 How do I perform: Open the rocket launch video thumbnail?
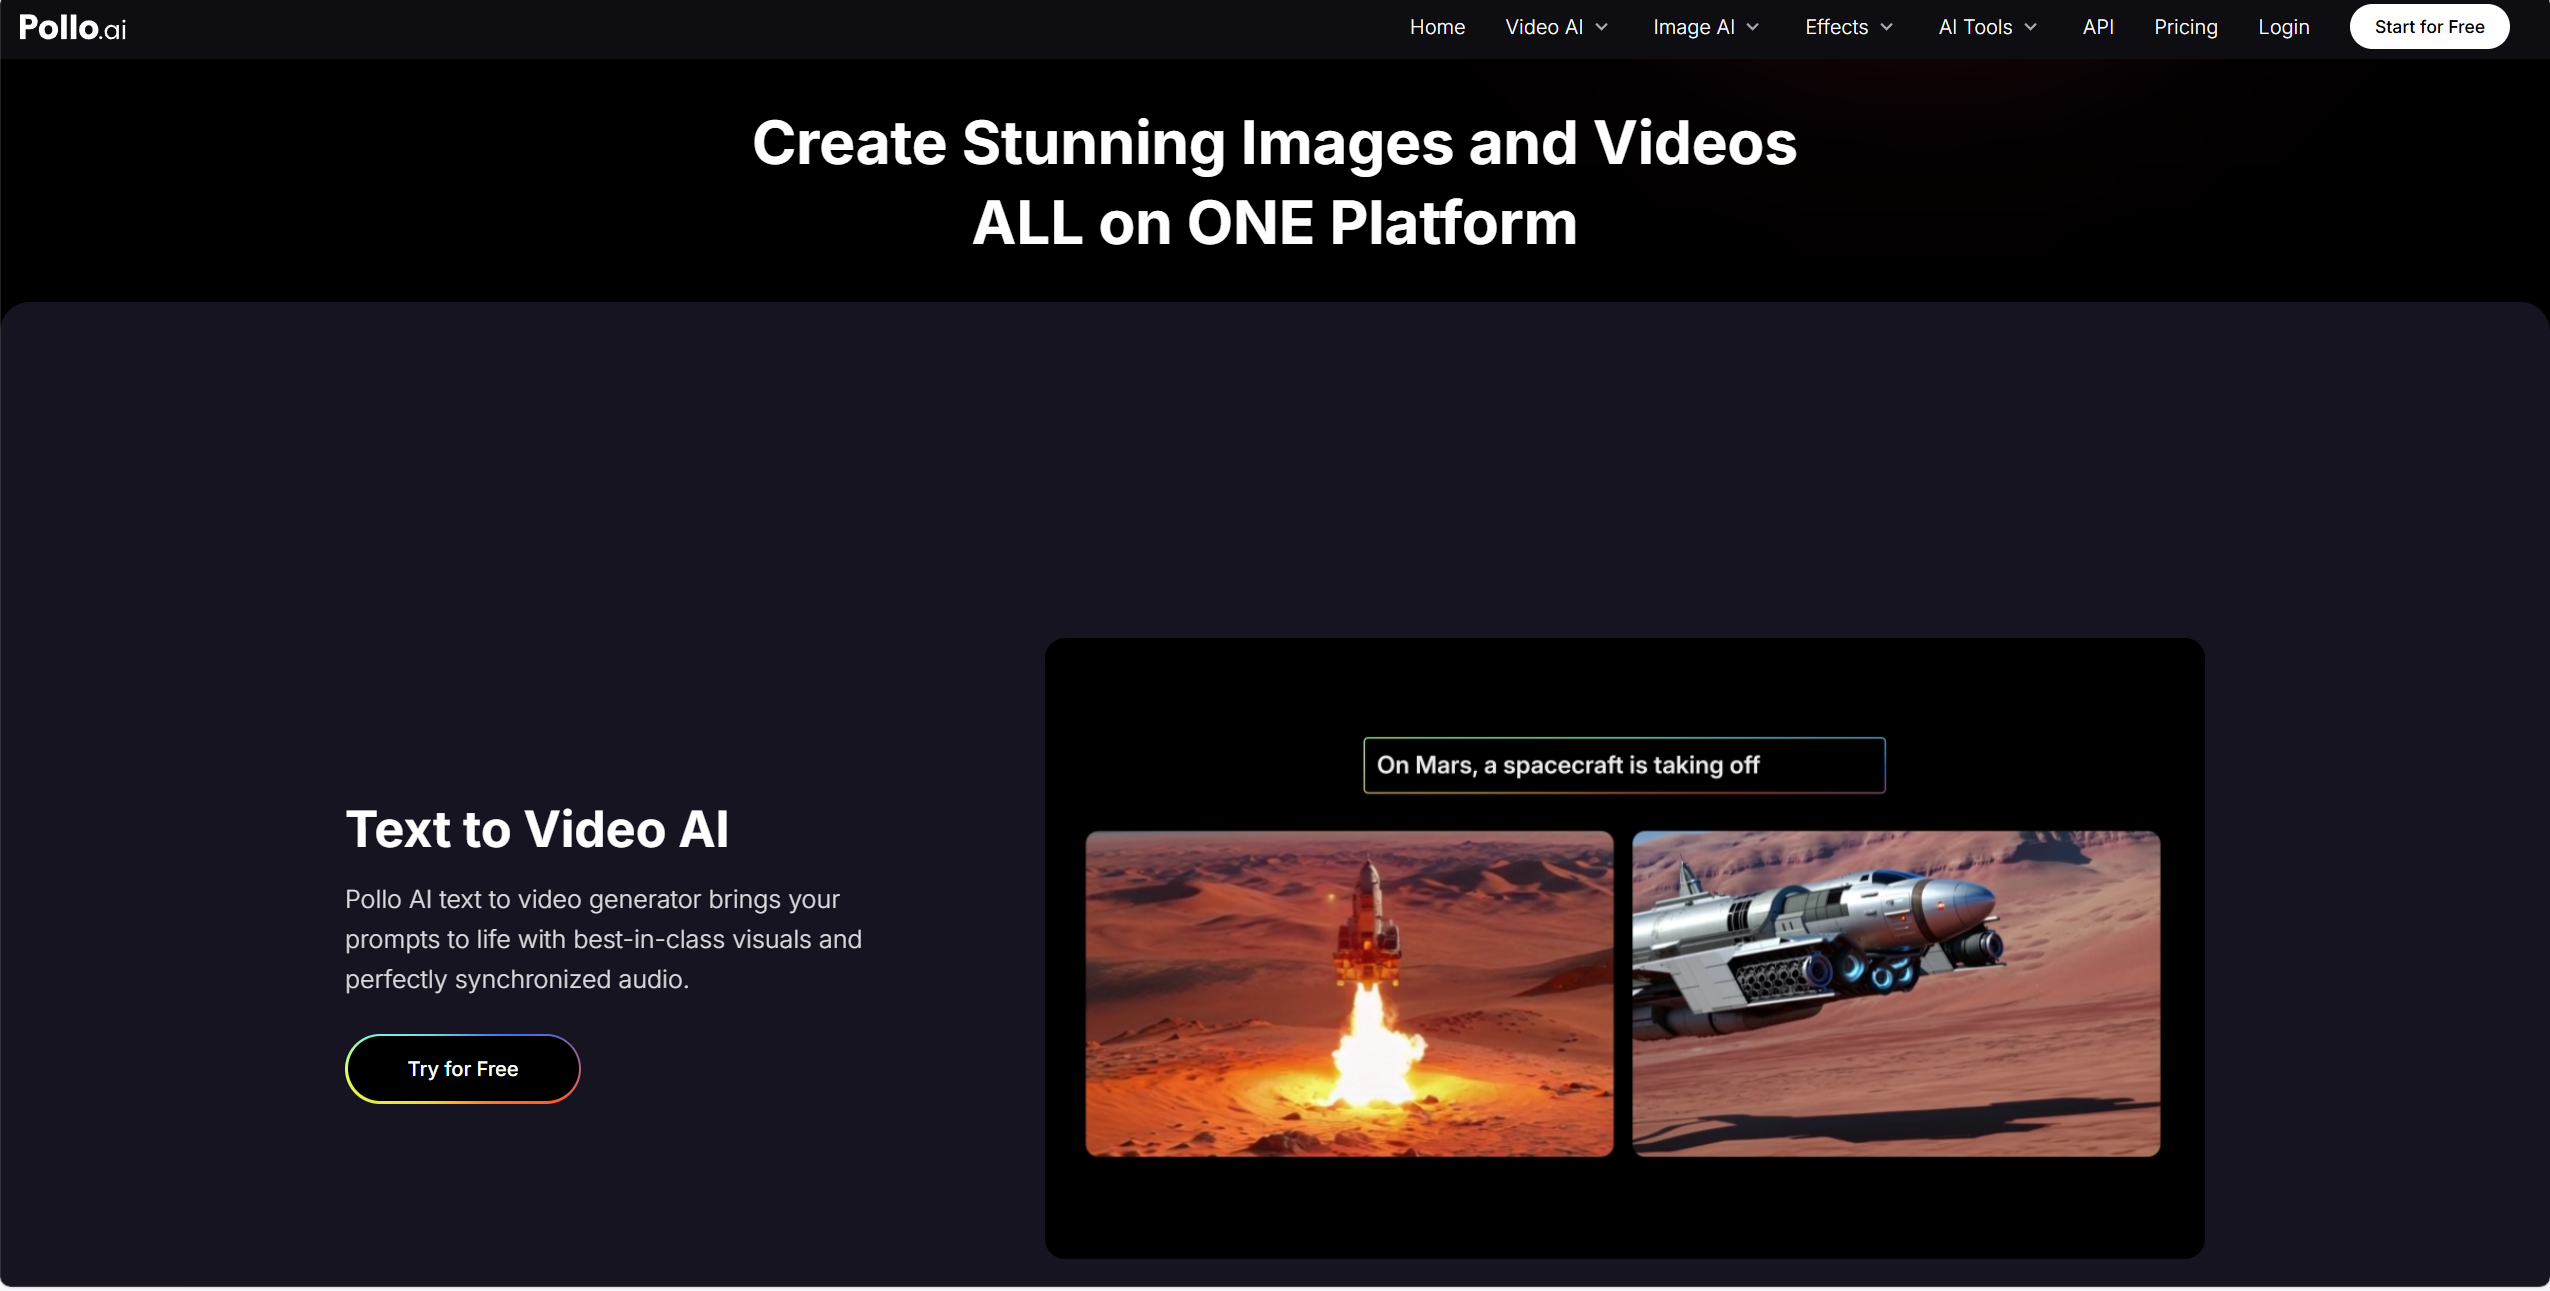pos(1349,993)
